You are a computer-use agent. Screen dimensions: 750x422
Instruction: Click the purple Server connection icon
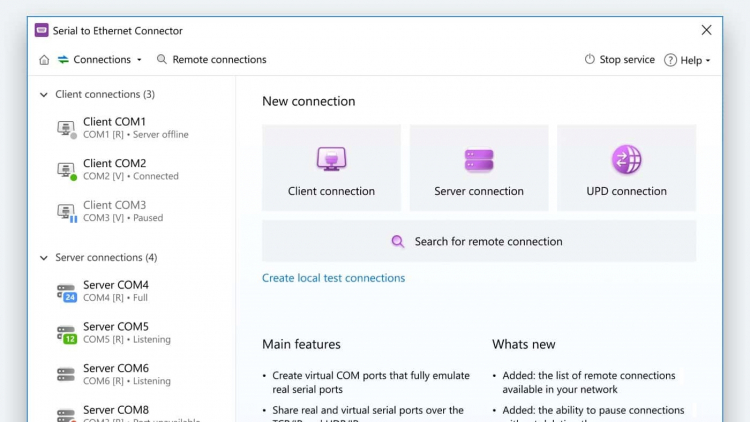[x=479, y=160]
